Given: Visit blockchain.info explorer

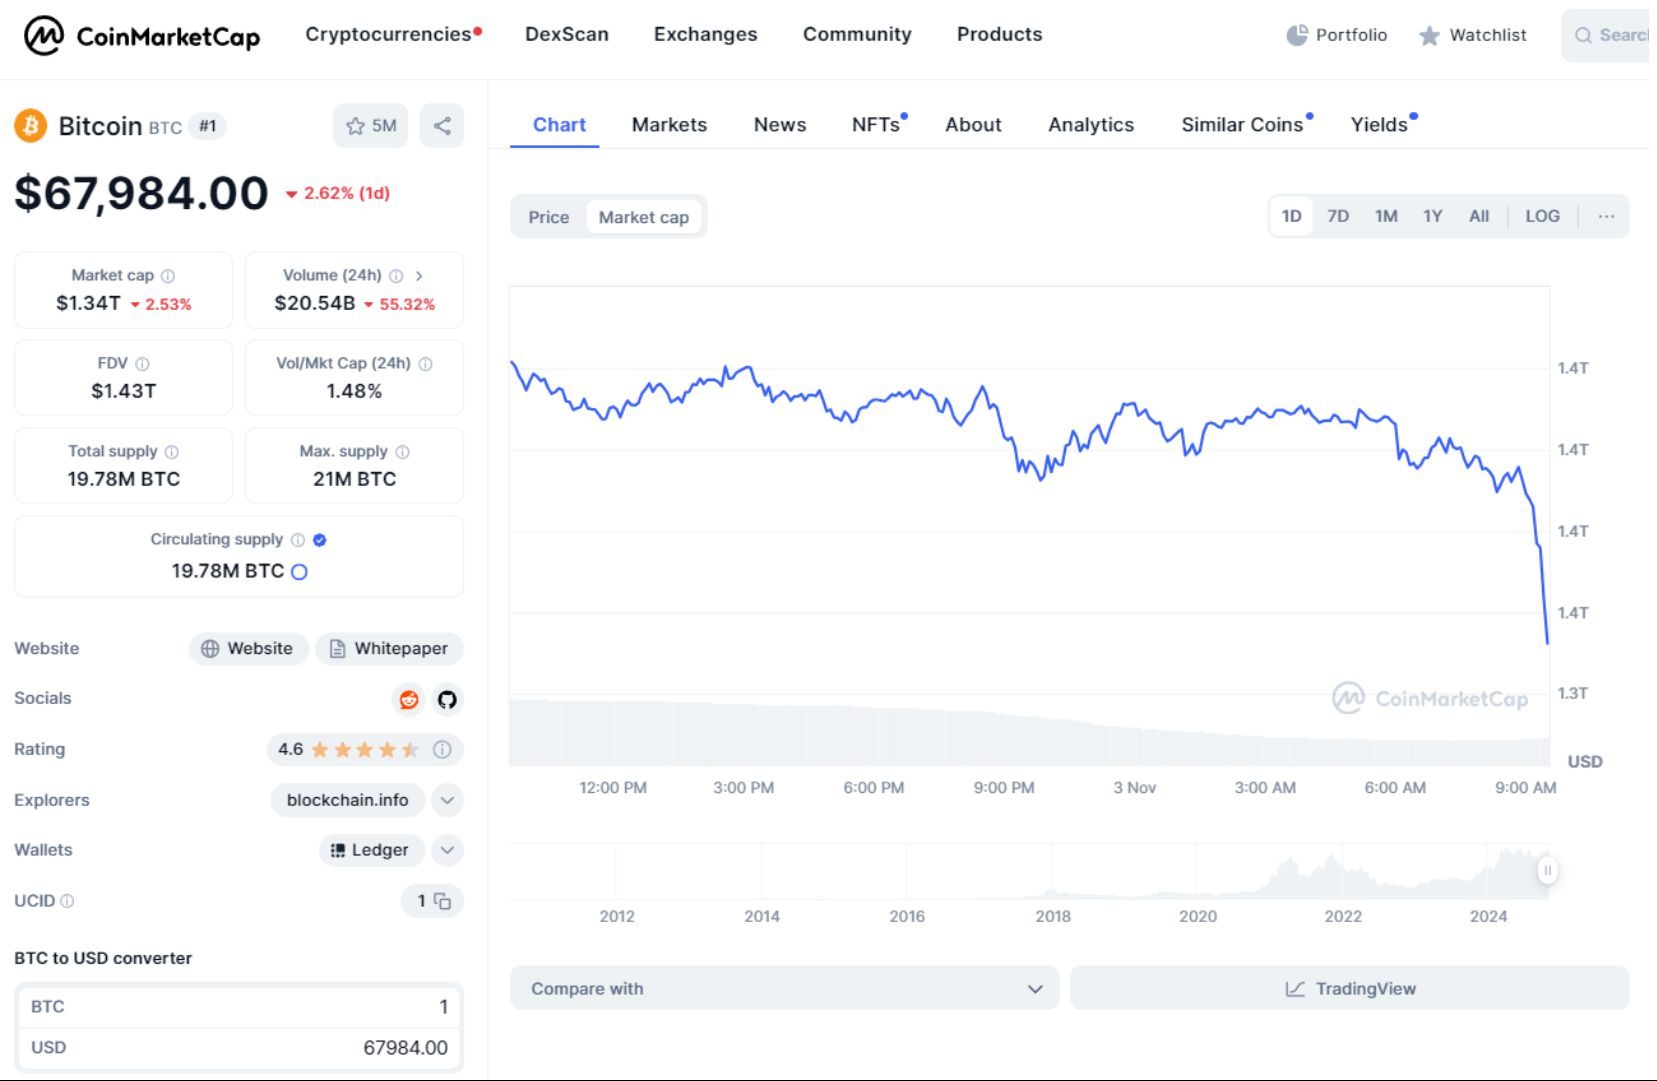Looking at the screenshot, I should coord(347,800).
